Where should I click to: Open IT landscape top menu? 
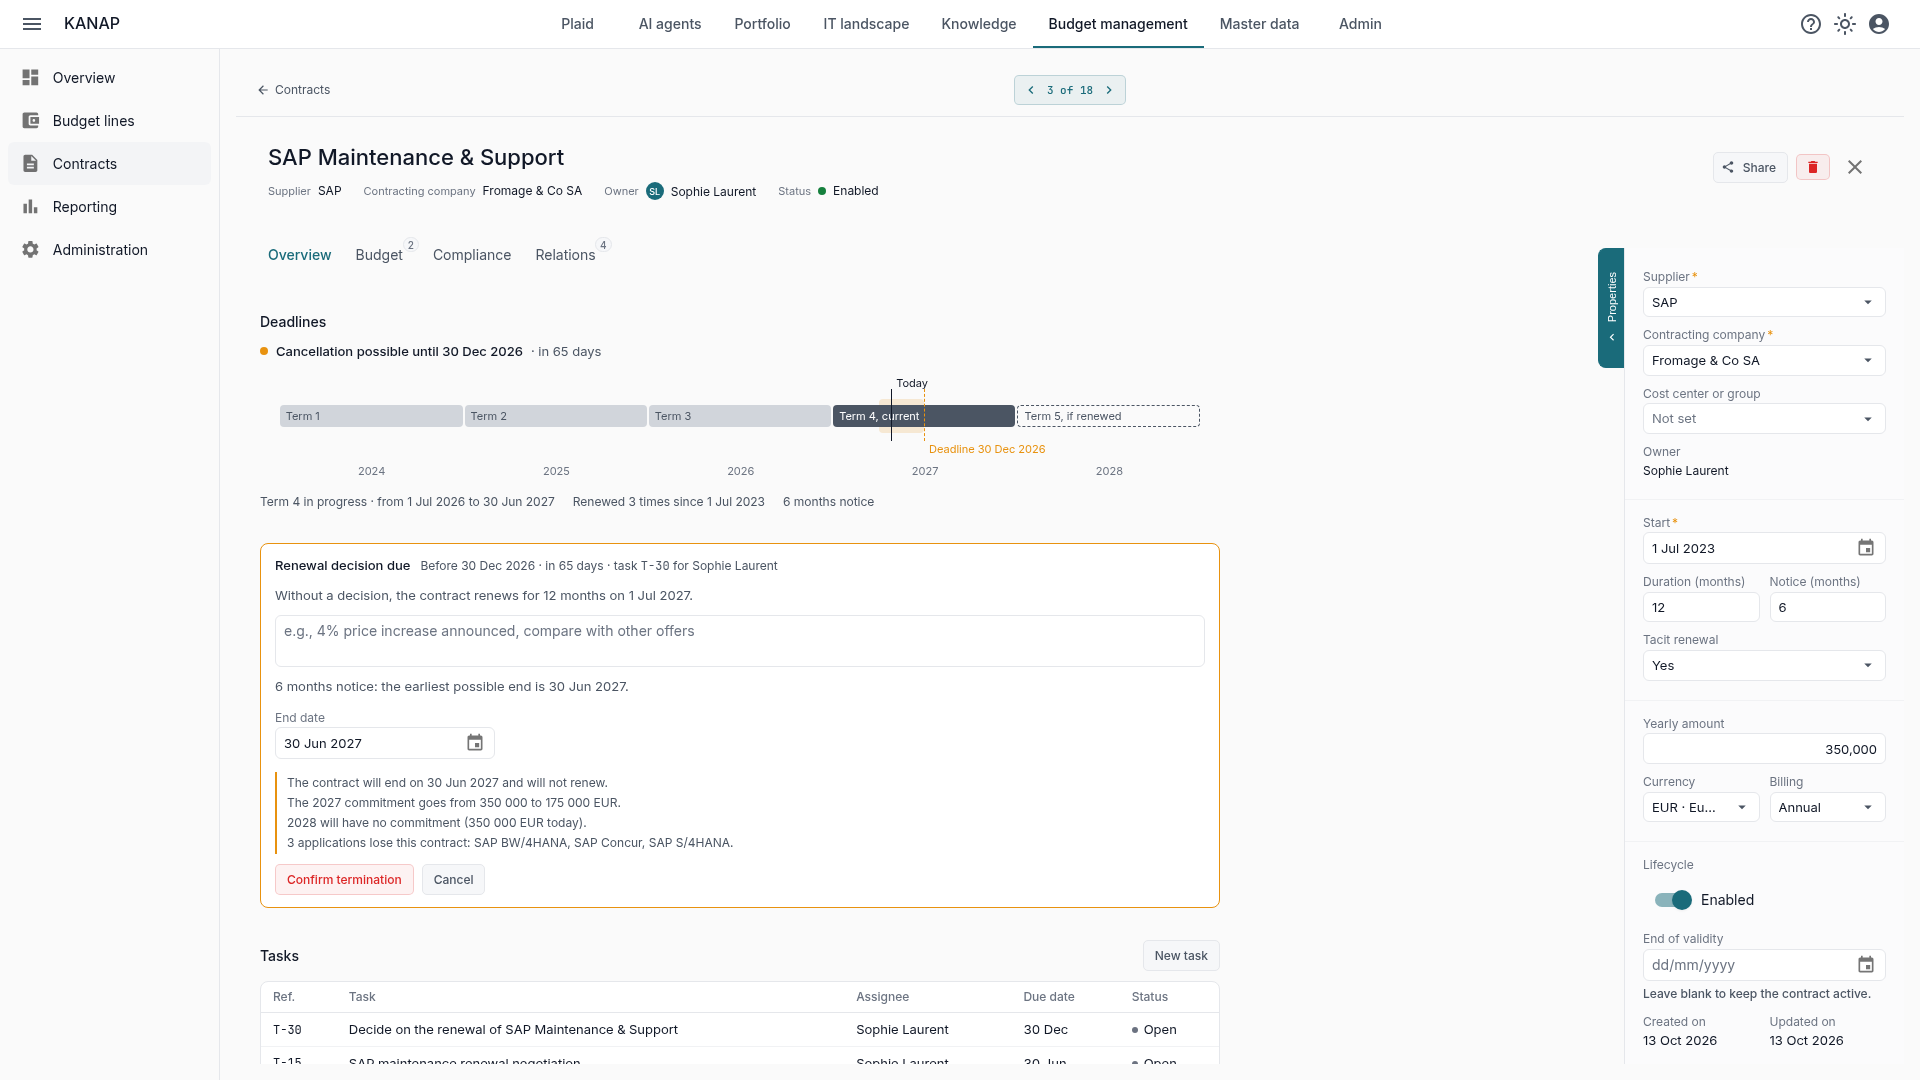click(x=866, y=24)
